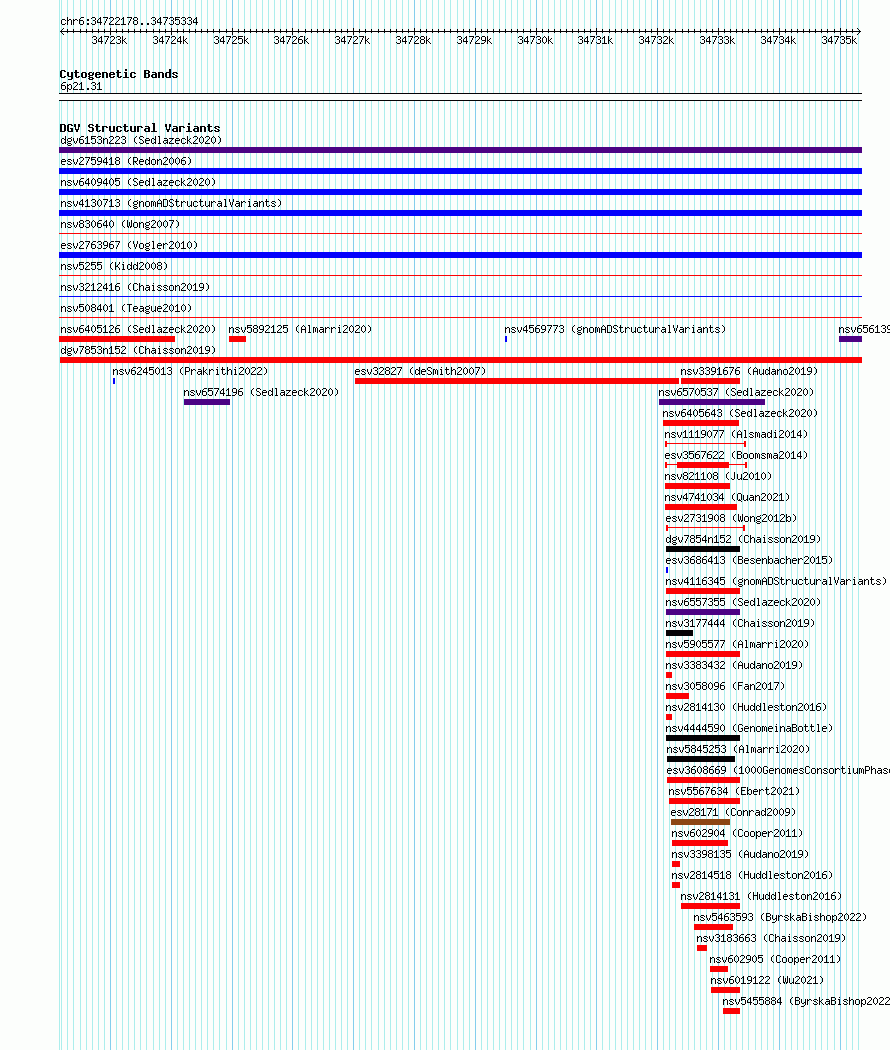
Task: Click nsv5463593 (ByrskaBishop2022) label
Action: click(780, 917)
